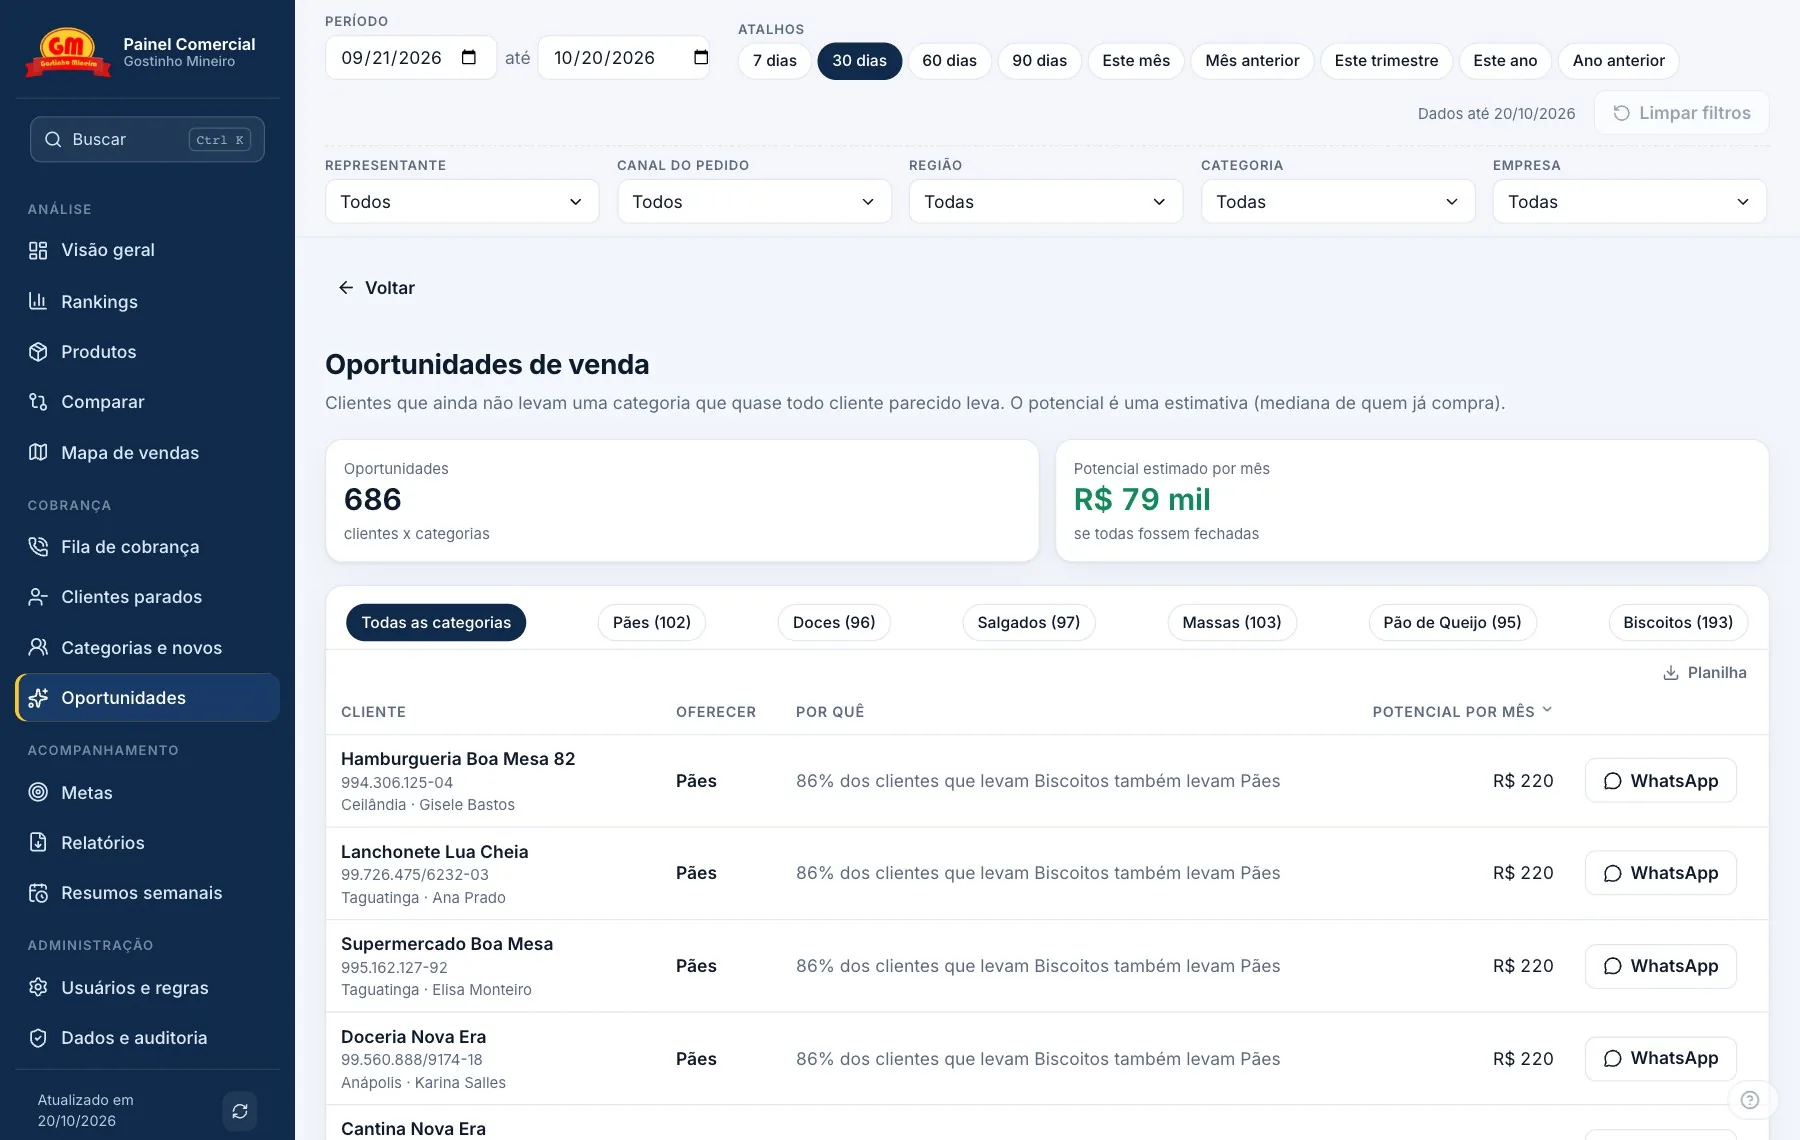Select the Este trimestre shortcut
This screenshot has height=1140, width=1800.
pyautogui.click(x=1386, y=61)
